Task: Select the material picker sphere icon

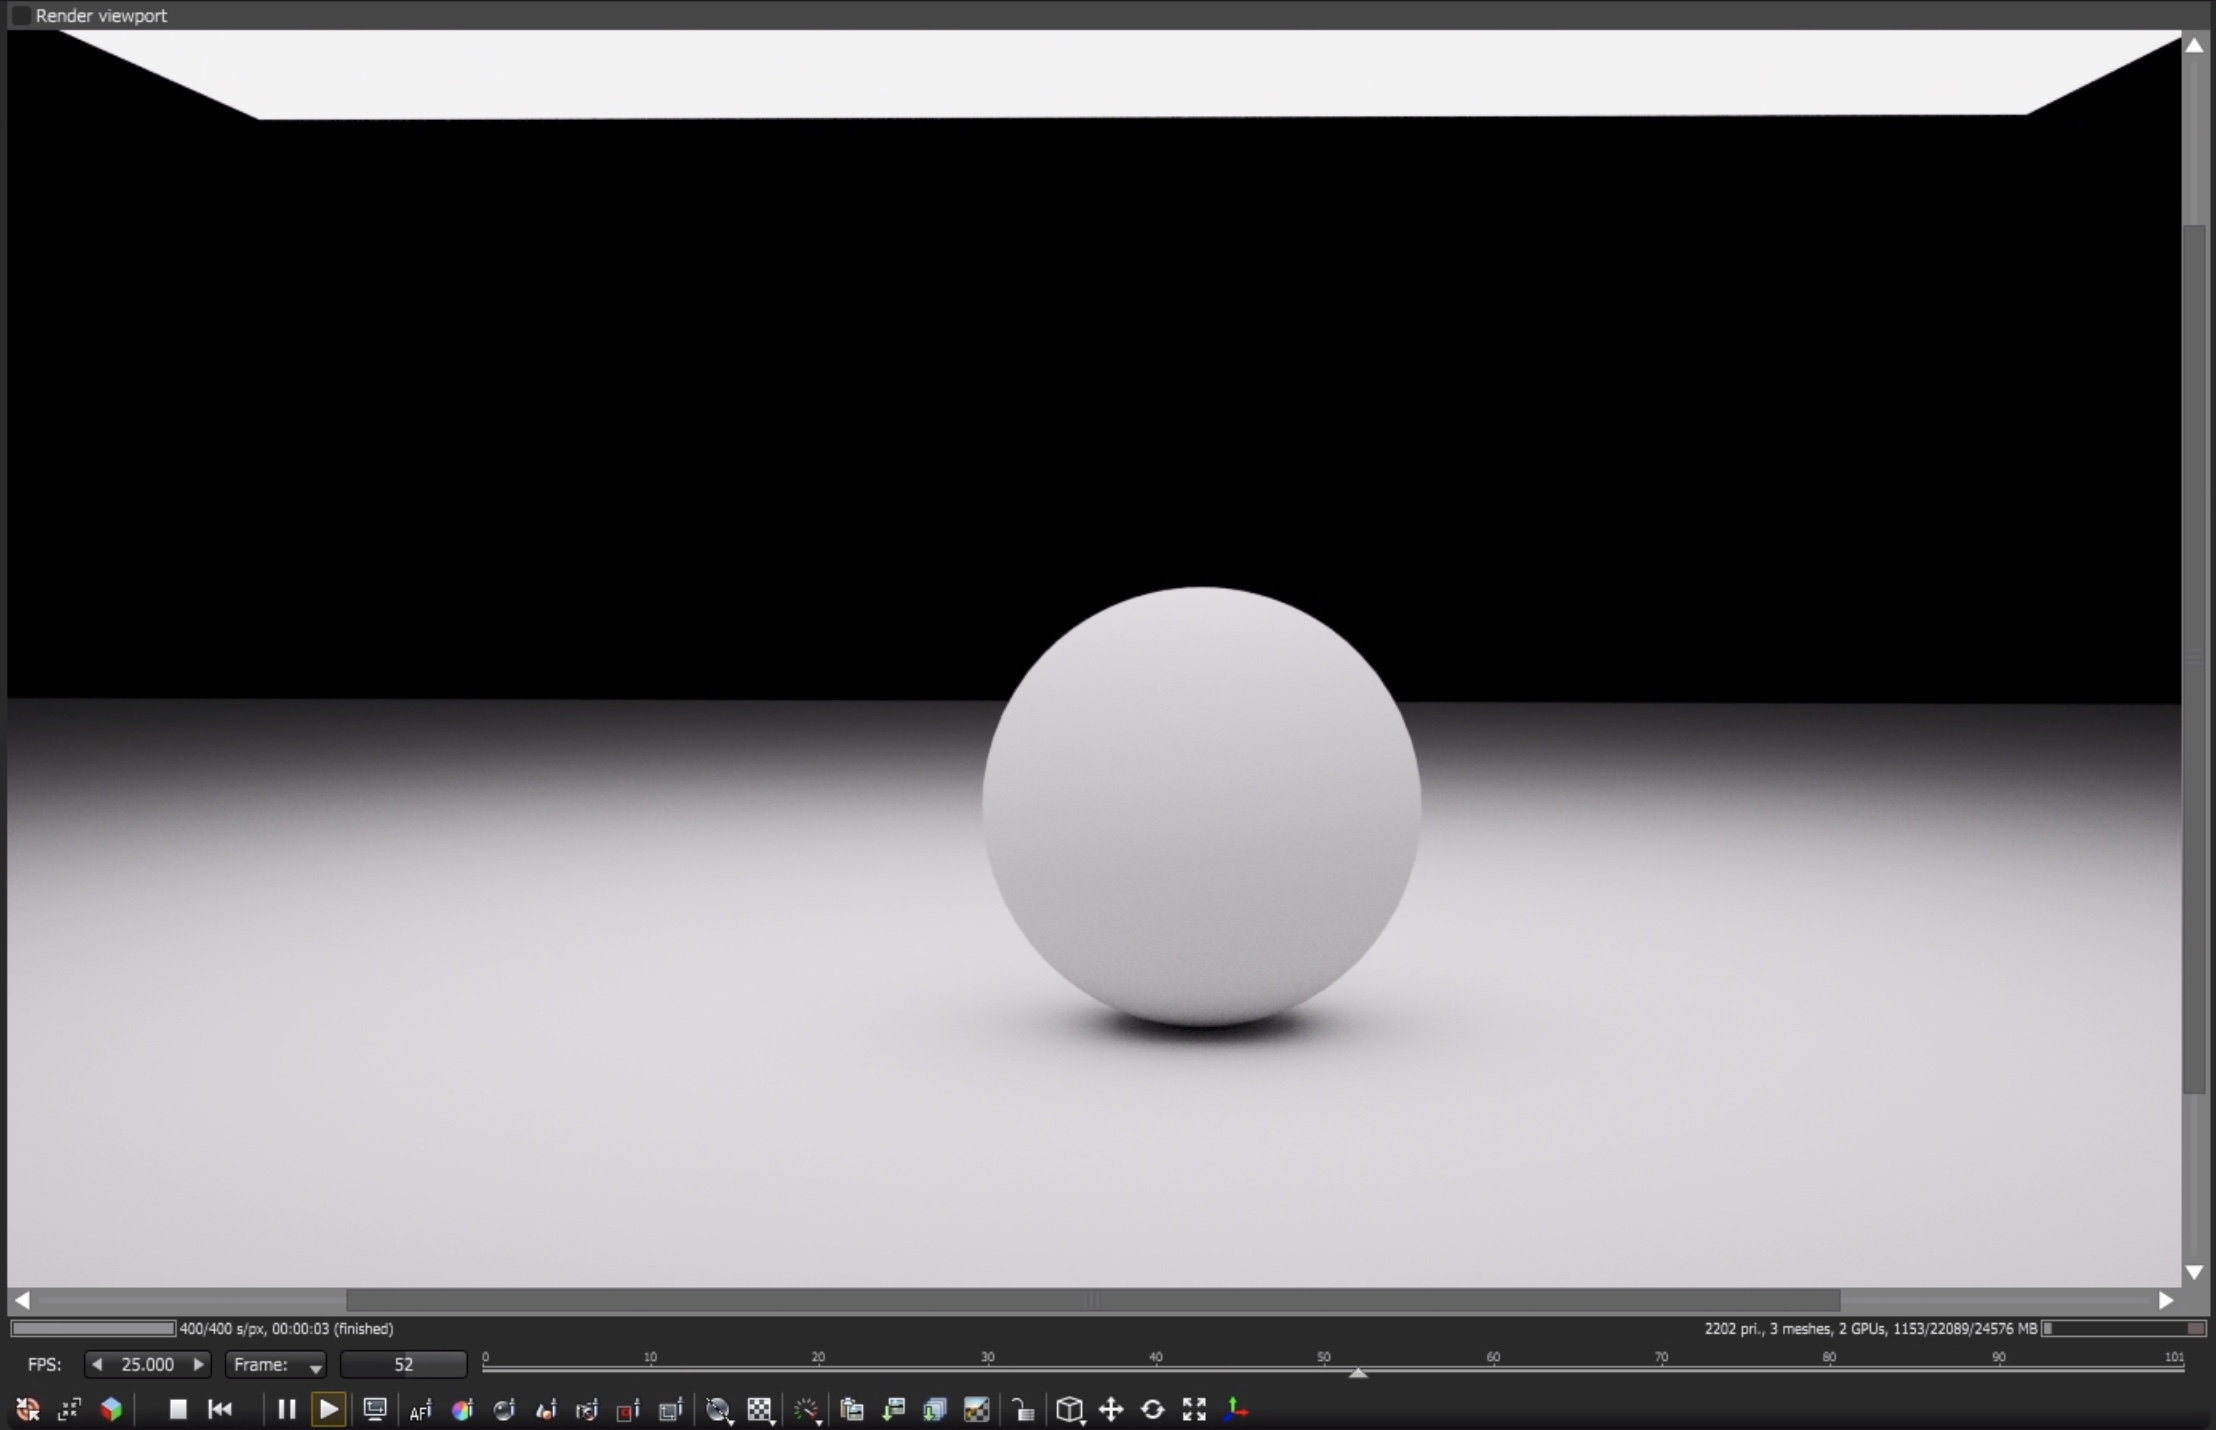Action: pos(504,1410)
